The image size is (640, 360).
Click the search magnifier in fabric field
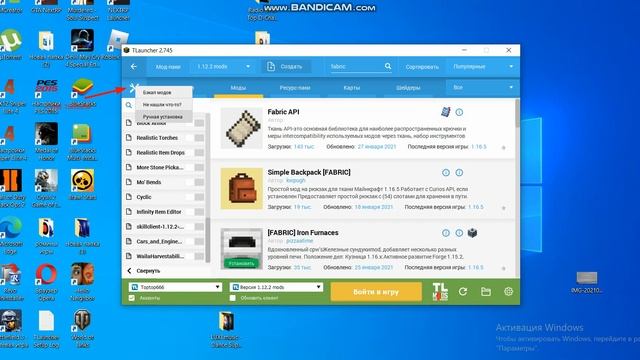coord(388,66)
